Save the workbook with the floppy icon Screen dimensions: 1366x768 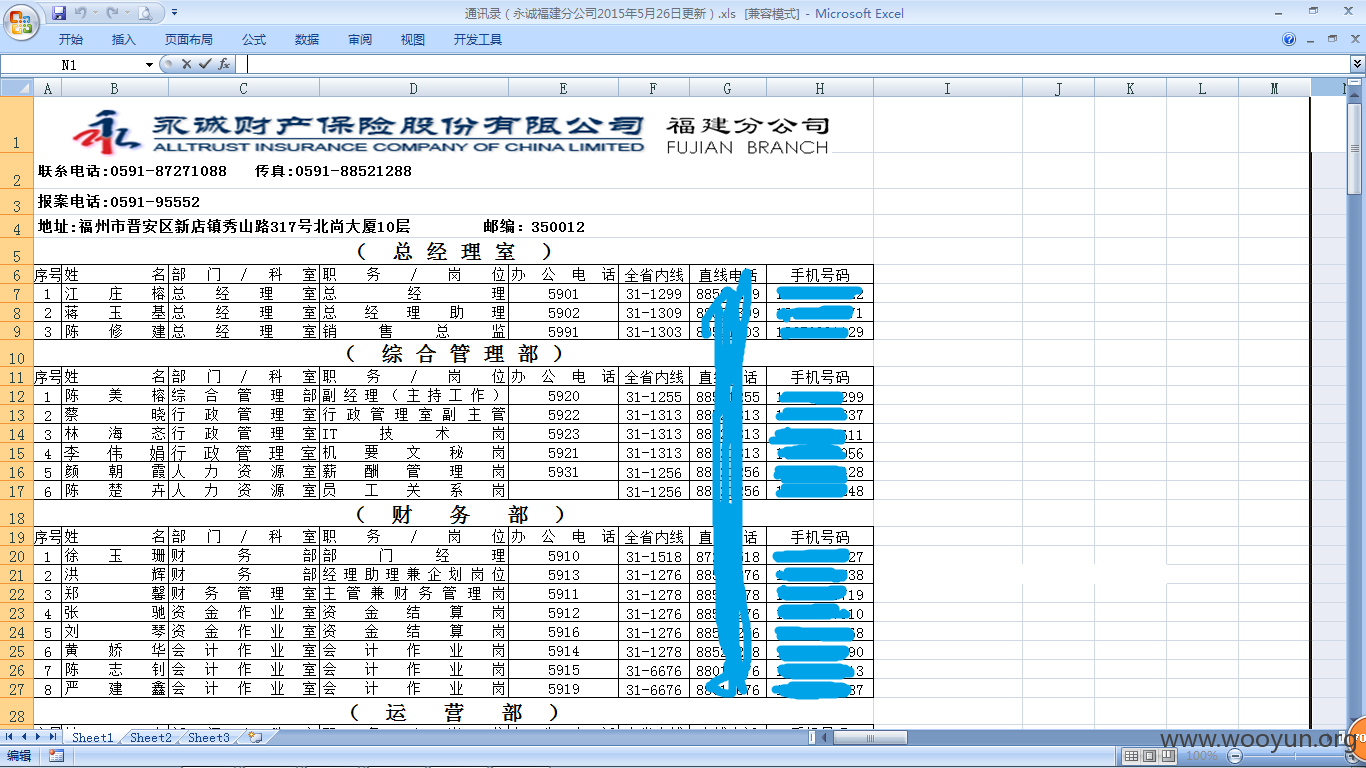click(59, 13)
